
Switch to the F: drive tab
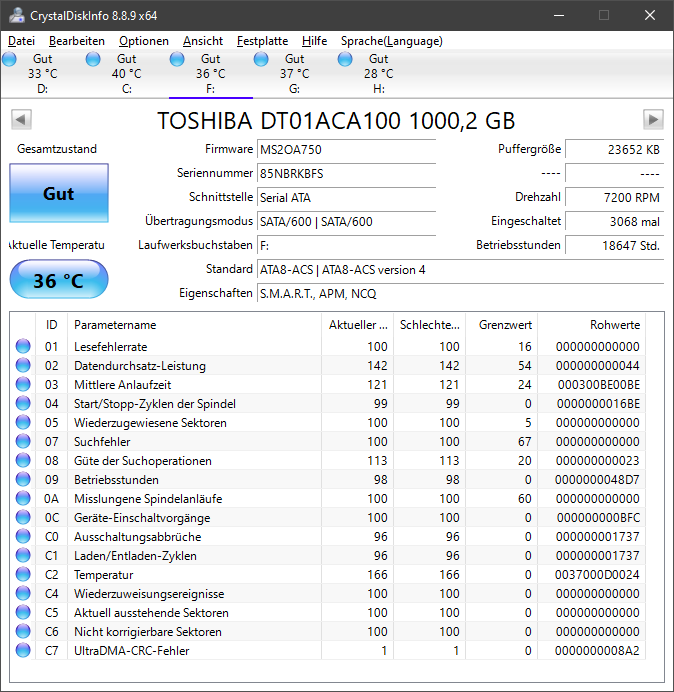click(x=211, y=74)
